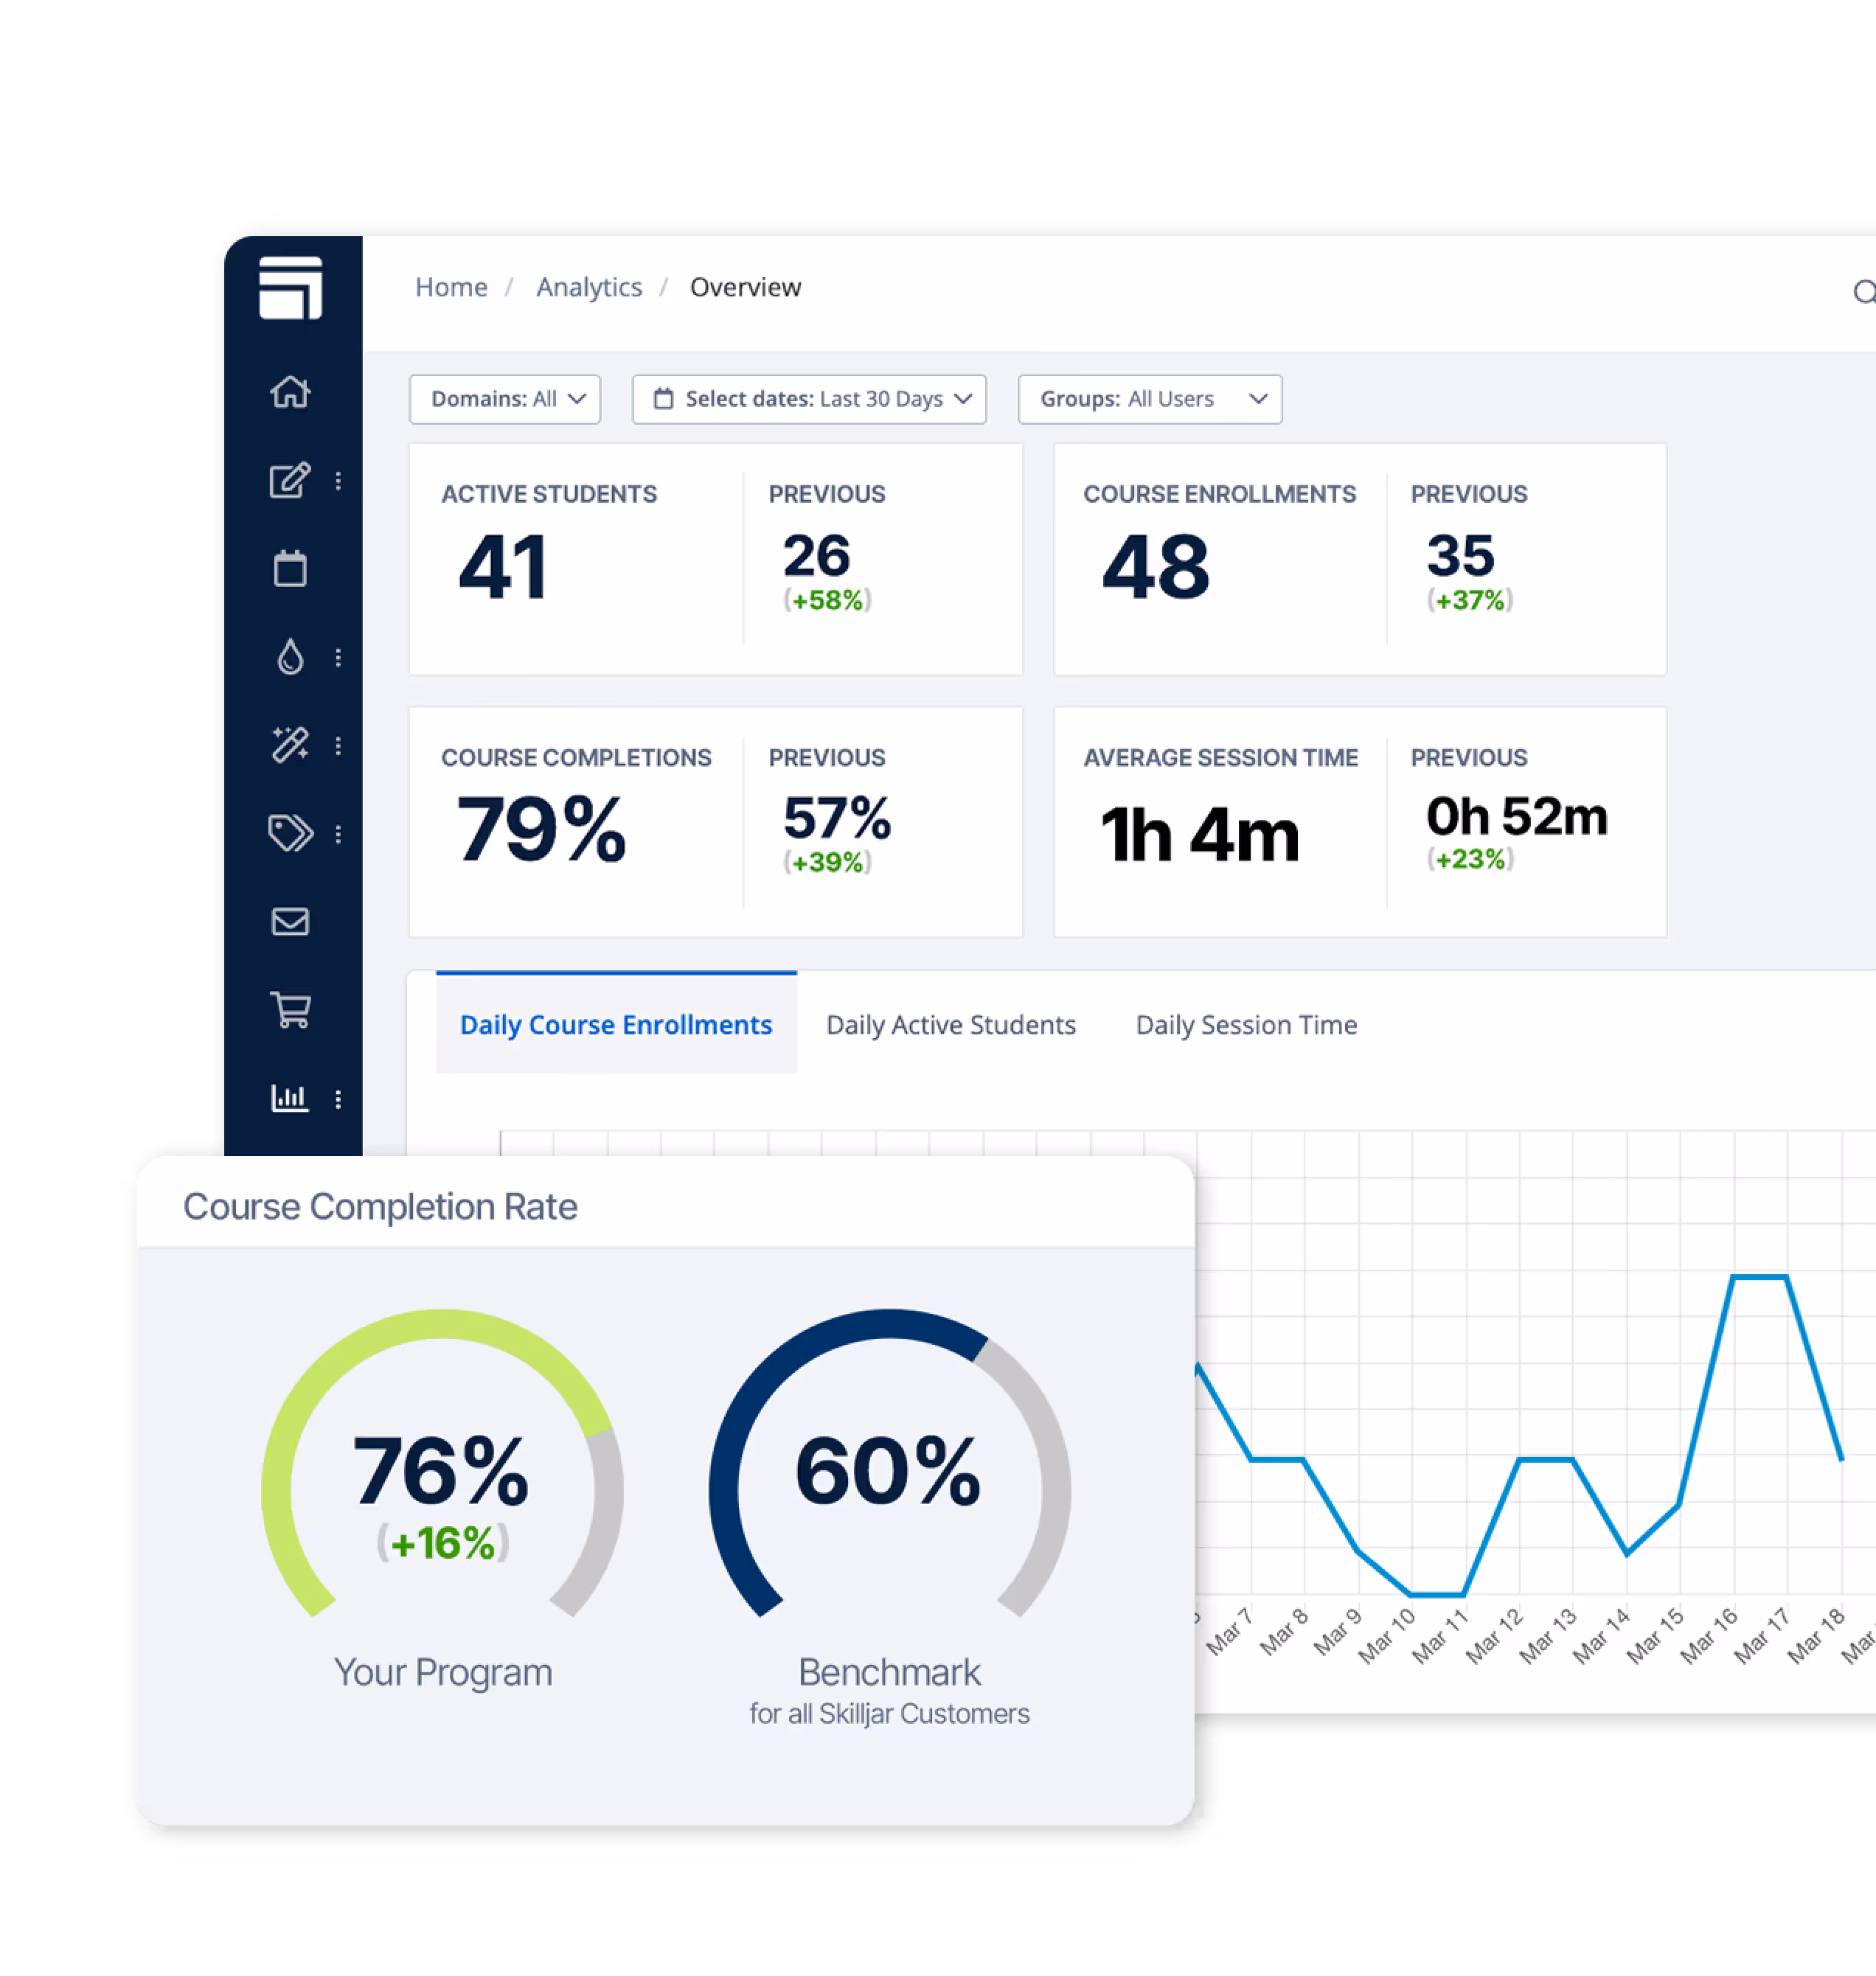This screenshot has width=1876, height=1976.
Task: Go to Home breadcrumb link
Action: [x=451, y=287]
